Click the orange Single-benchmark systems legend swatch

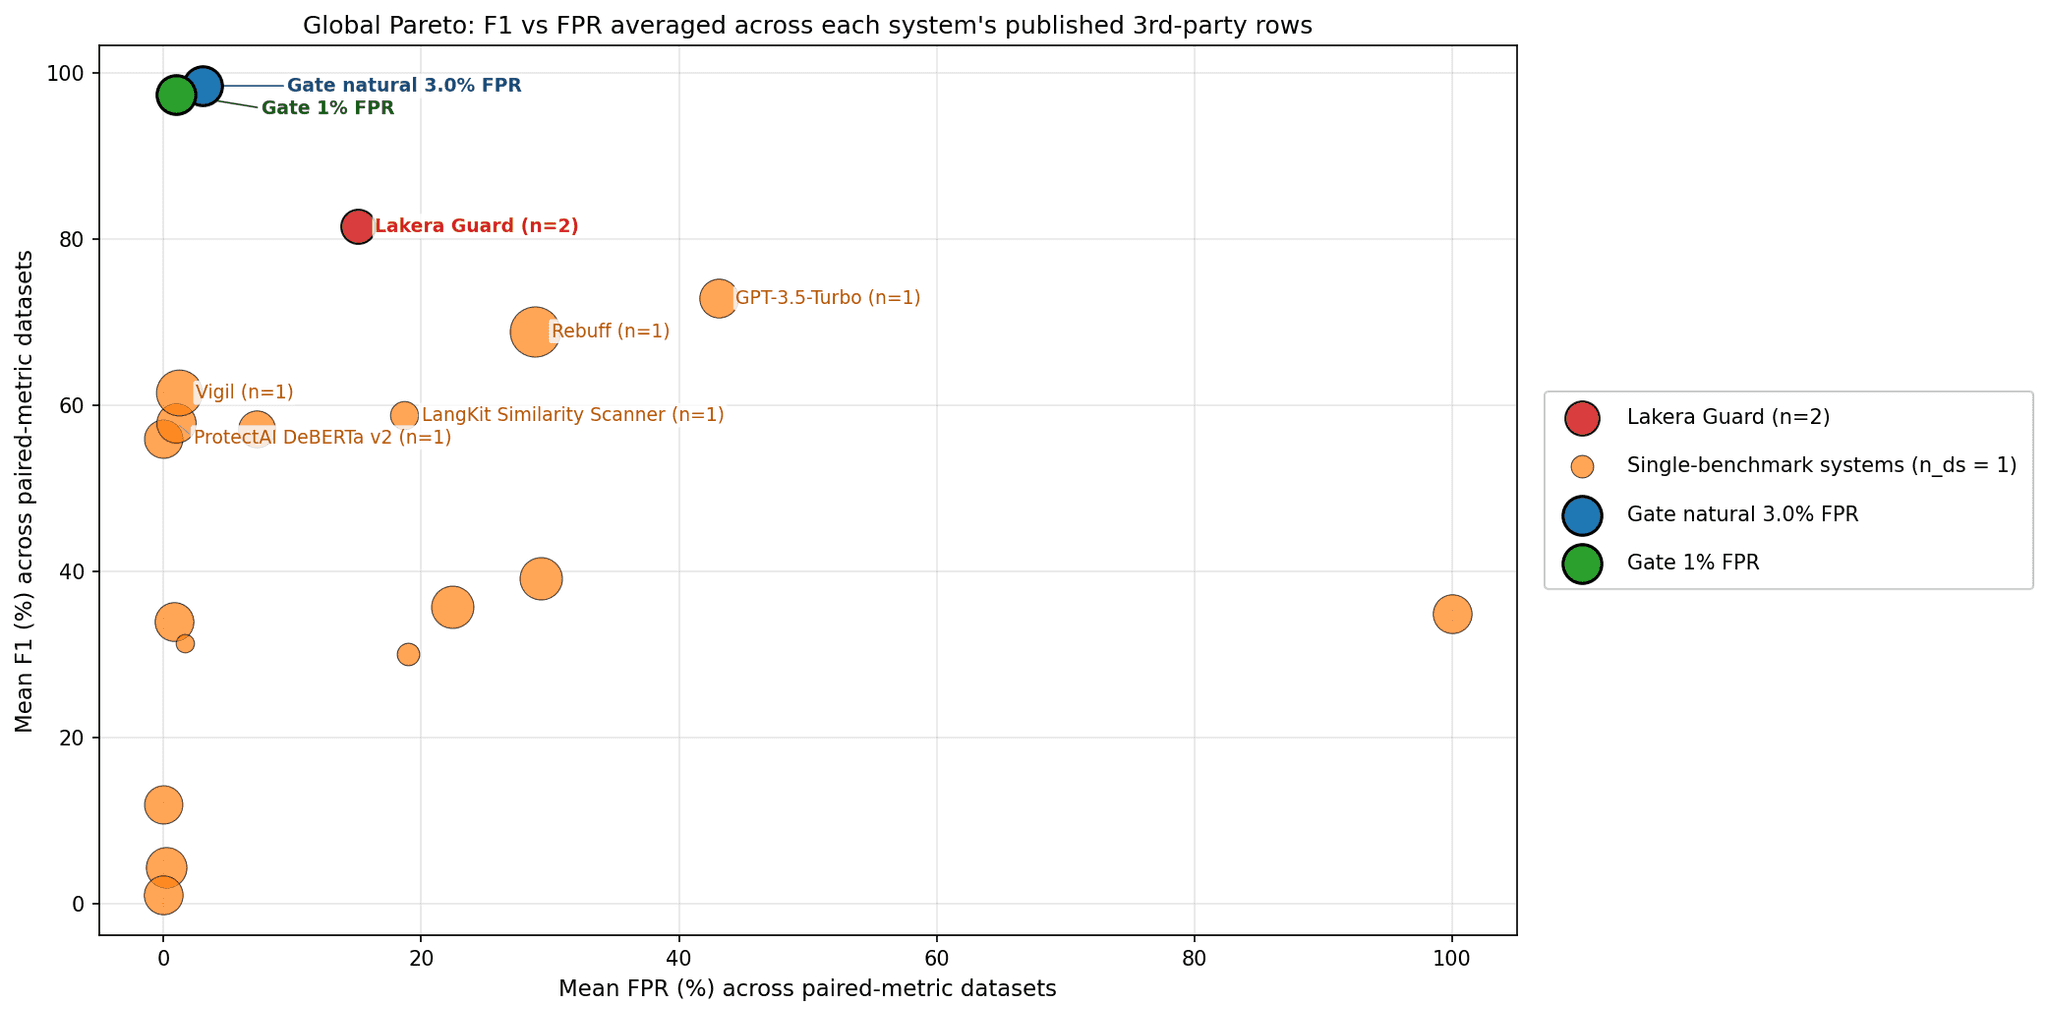(x=1582, y=467)
